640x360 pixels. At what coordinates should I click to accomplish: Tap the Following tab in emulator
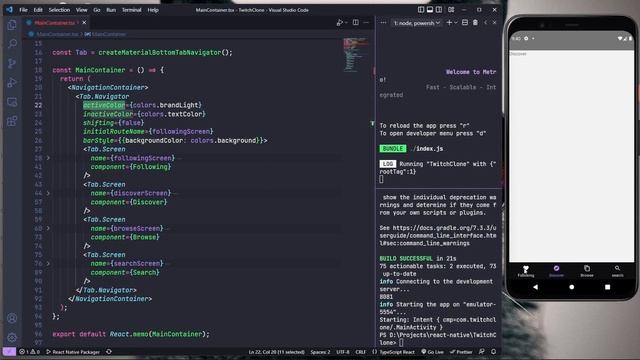[x=526, y=271]
